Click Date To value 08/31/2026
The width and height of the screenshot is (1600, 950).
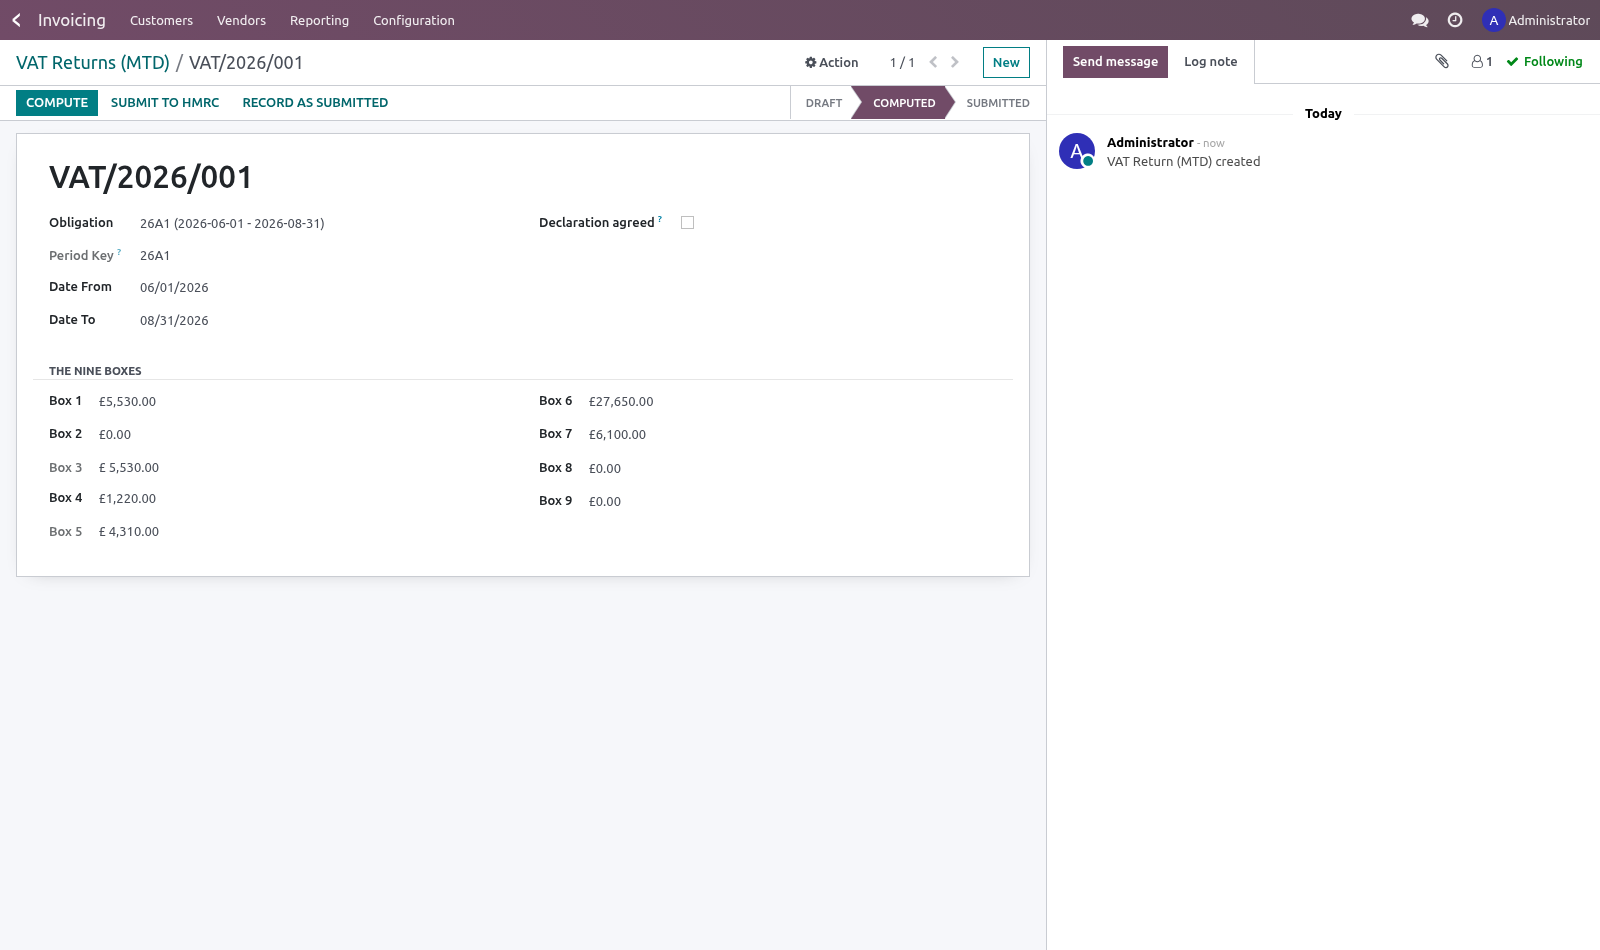[x=174, y=321]
